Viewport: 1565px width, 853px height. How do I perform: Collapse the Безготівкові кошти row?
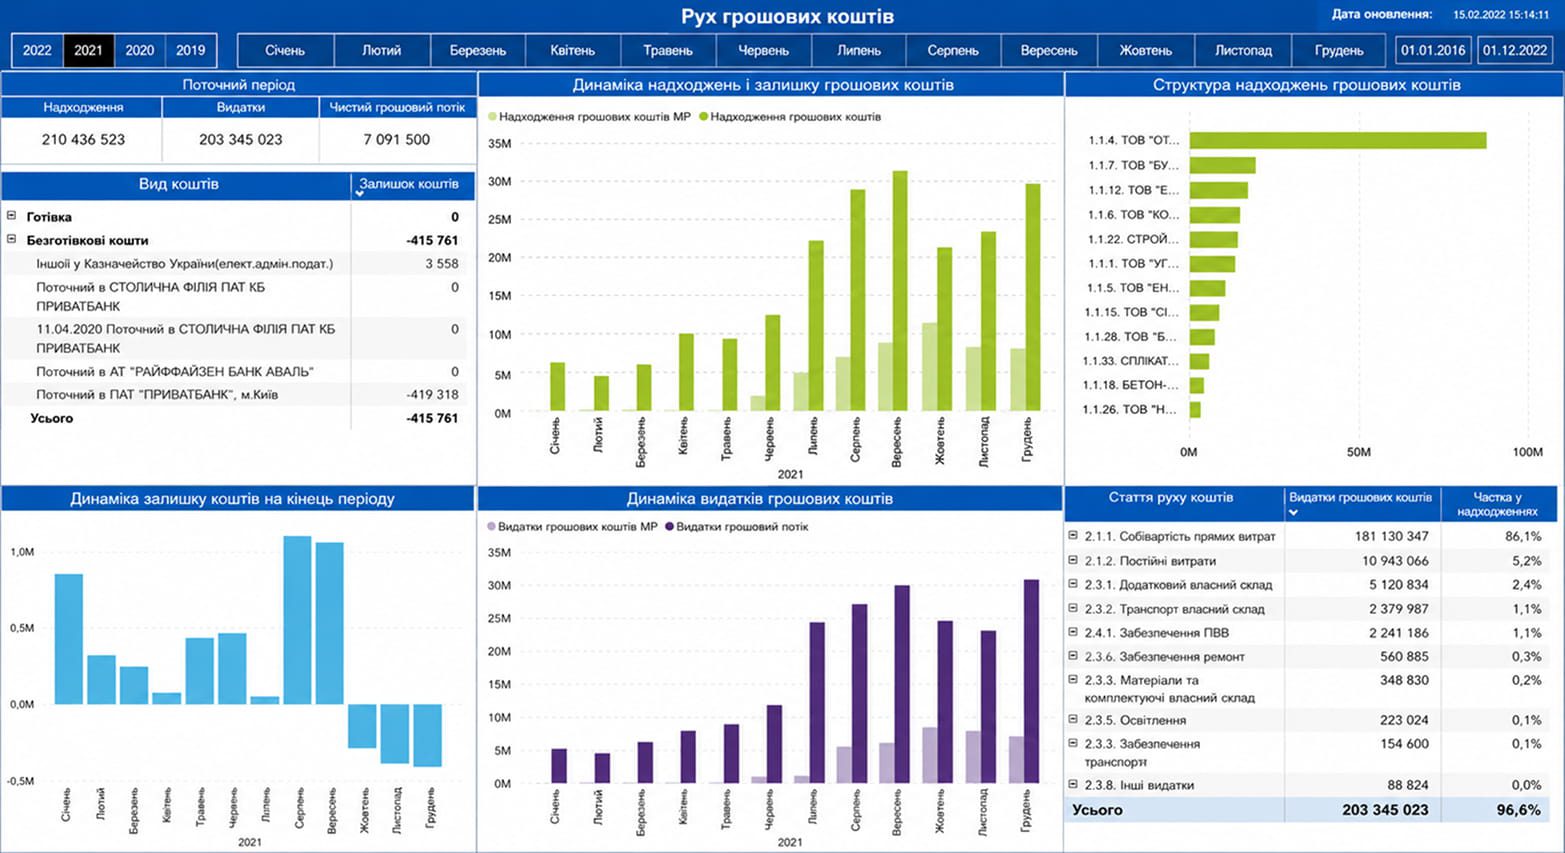(12, 240)
